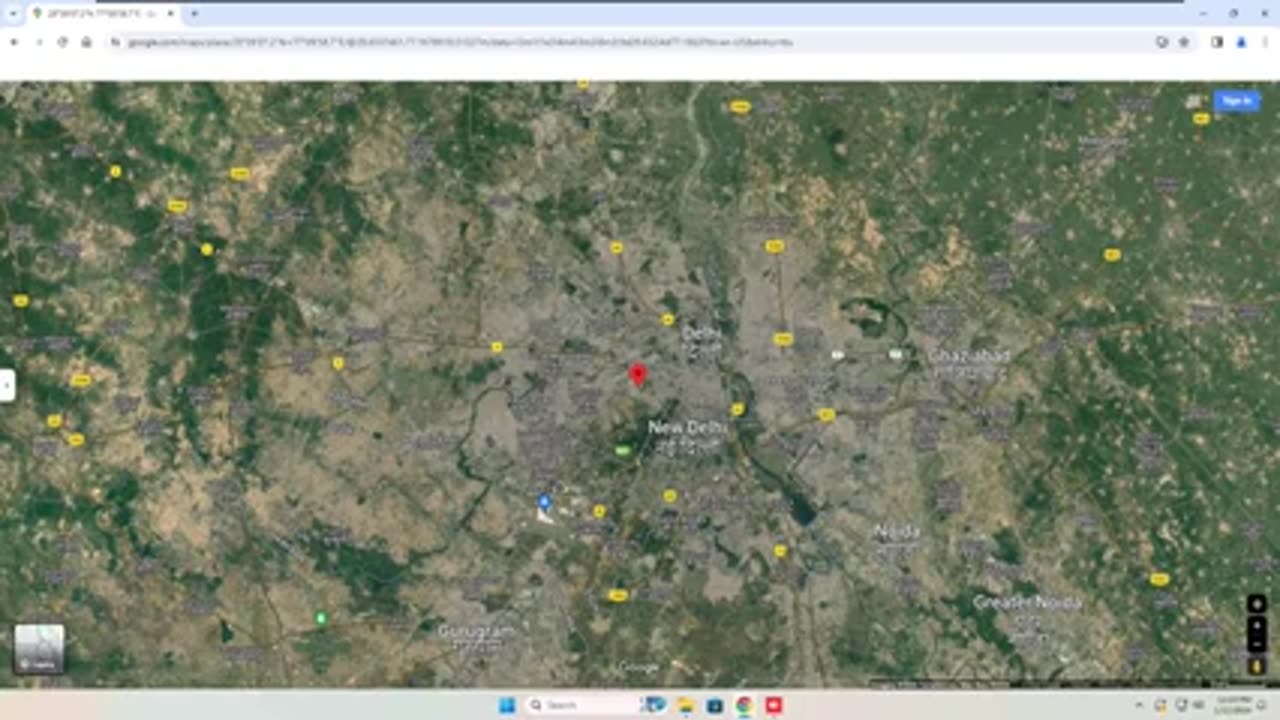
Task: Open the tab search dropdown arrow
Action: [x=14, y=13]
